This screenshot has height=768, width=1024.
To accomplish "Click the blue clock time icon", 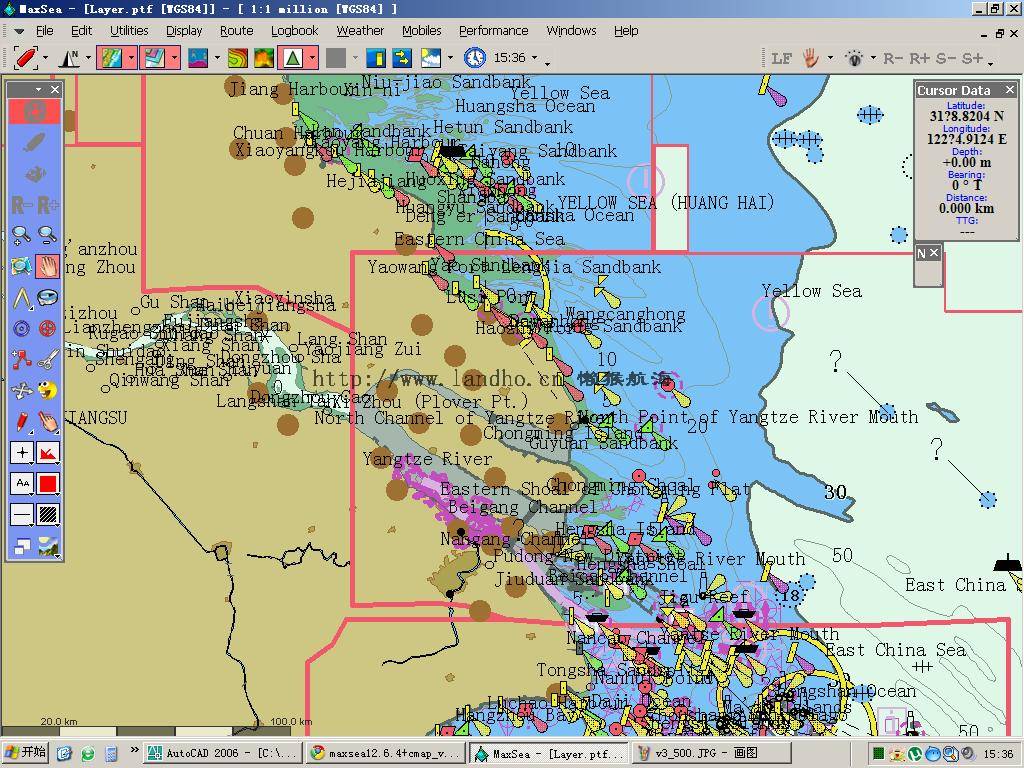I will pyautogui.click(x=475, y=57).
